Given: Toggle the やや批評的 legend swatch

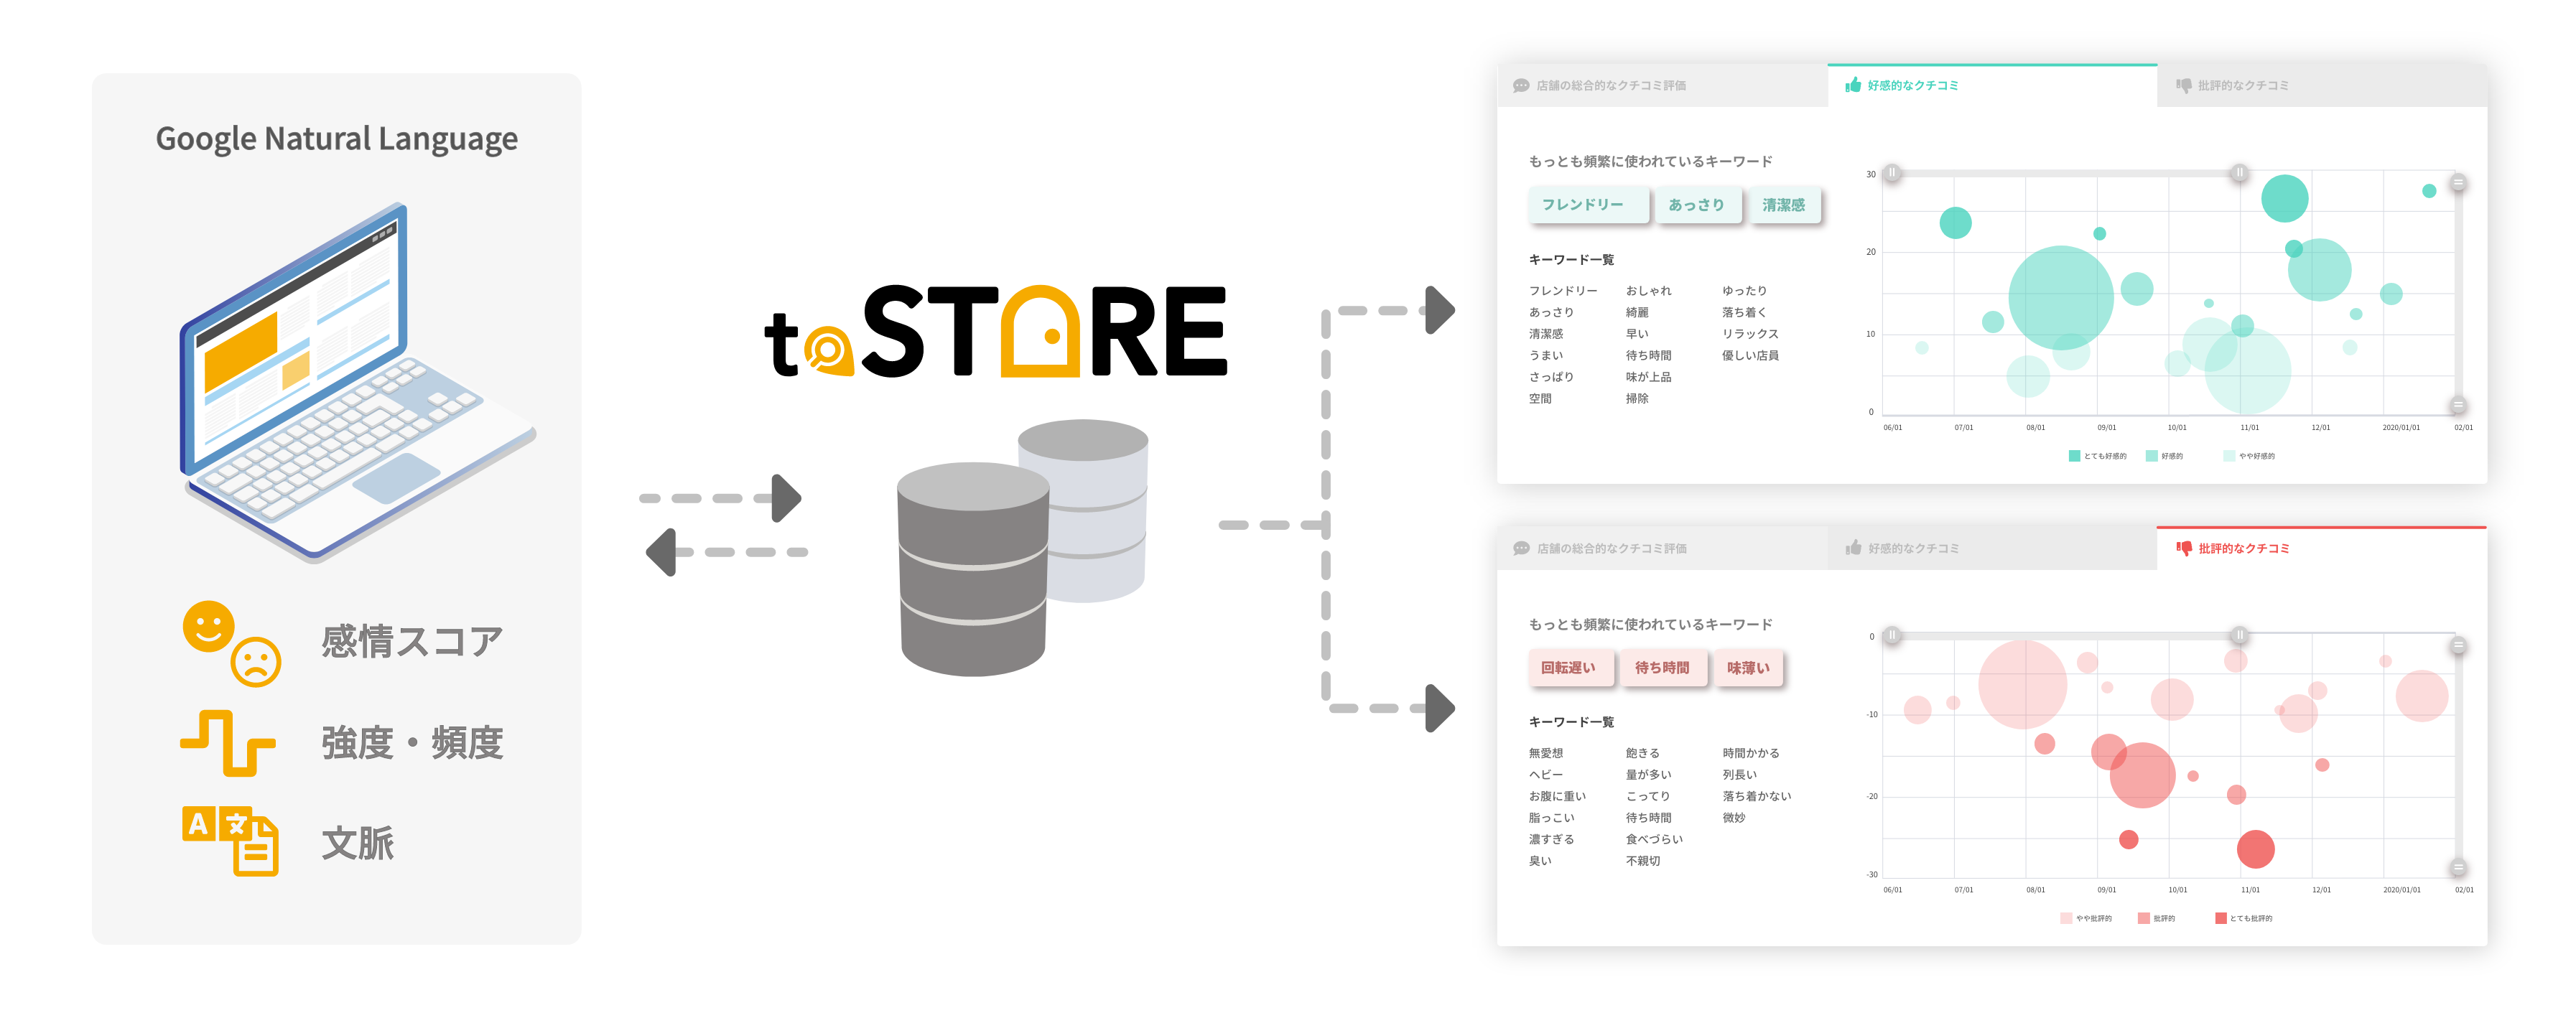Looking at the screenshot, I should coord(2066,918).
